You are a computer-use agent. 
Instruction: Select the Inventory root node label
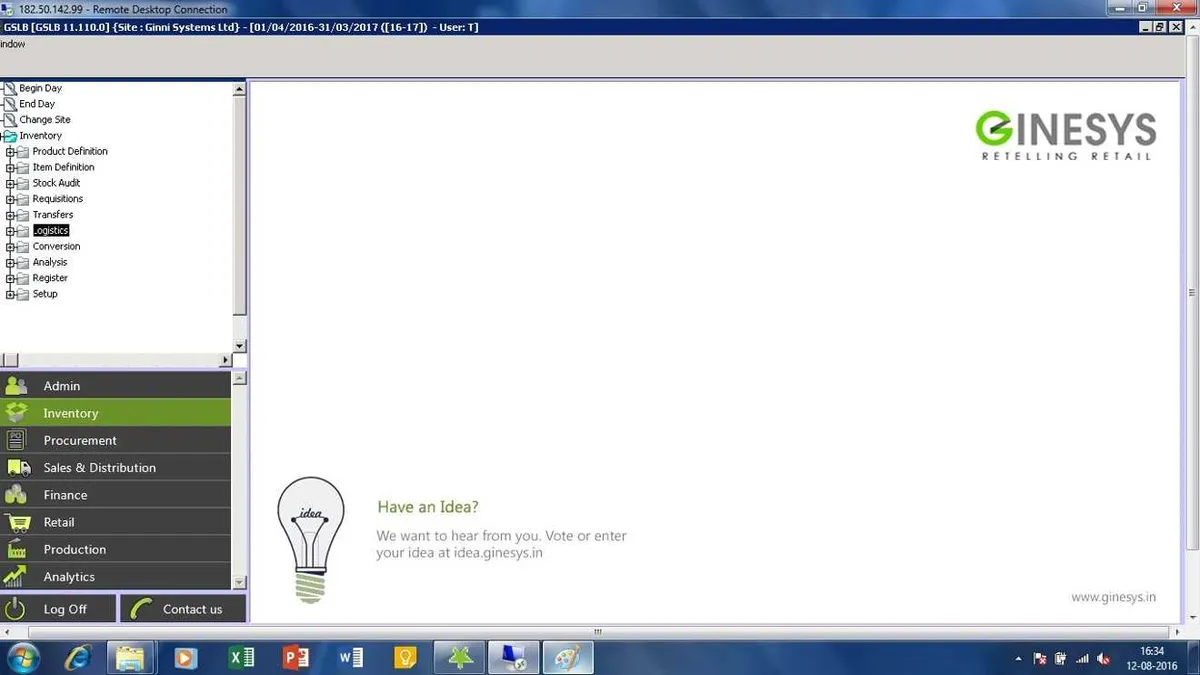click(41, 135)
